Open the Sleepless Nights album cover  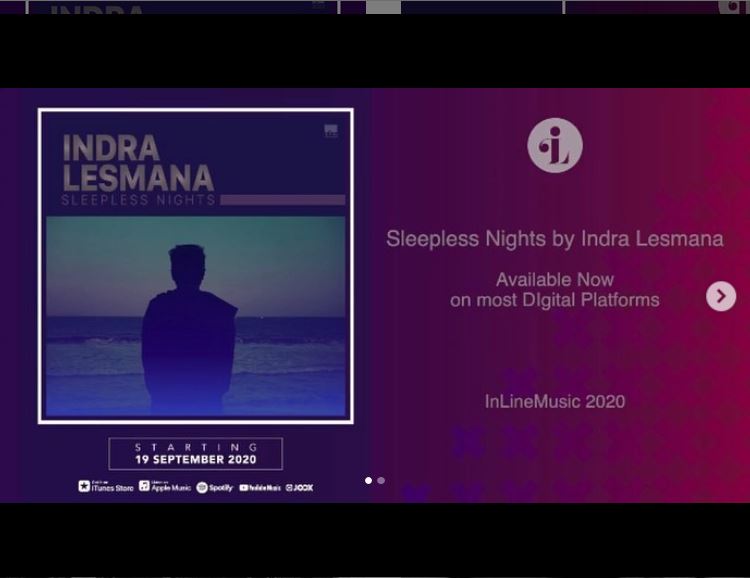pos(196,266)
